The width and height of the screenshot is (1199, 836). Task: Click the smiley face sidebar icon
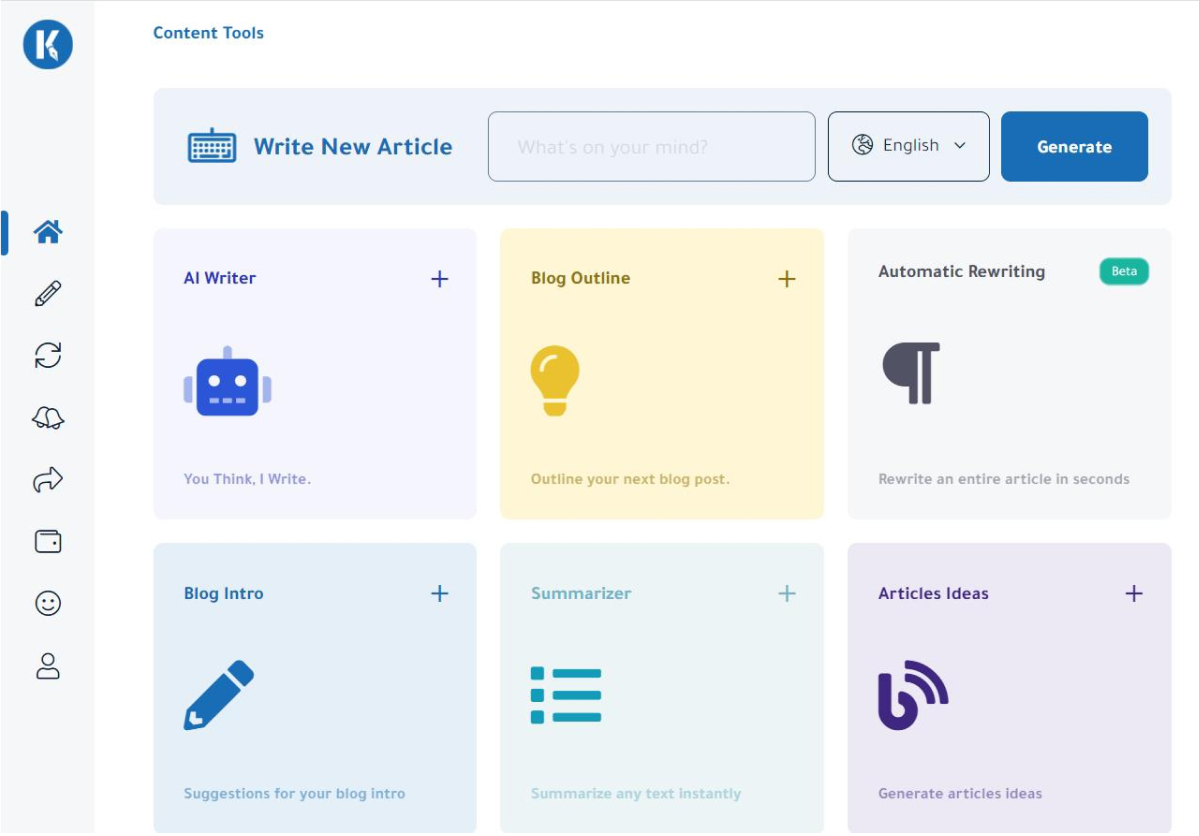pos(48,603)
